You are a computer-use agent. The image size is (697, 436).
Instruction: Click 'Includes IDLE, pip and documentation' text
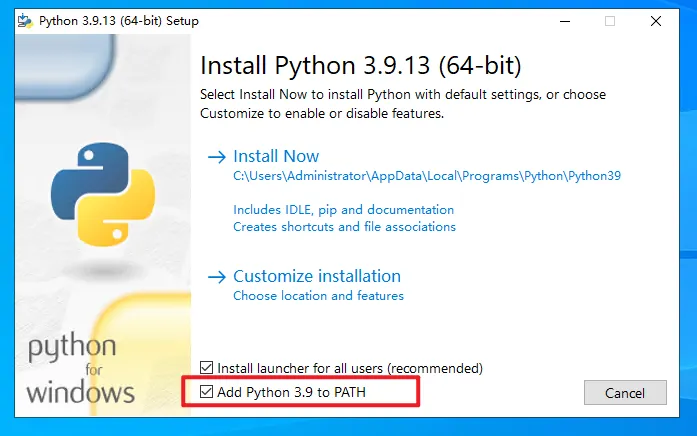pos(344,210)
